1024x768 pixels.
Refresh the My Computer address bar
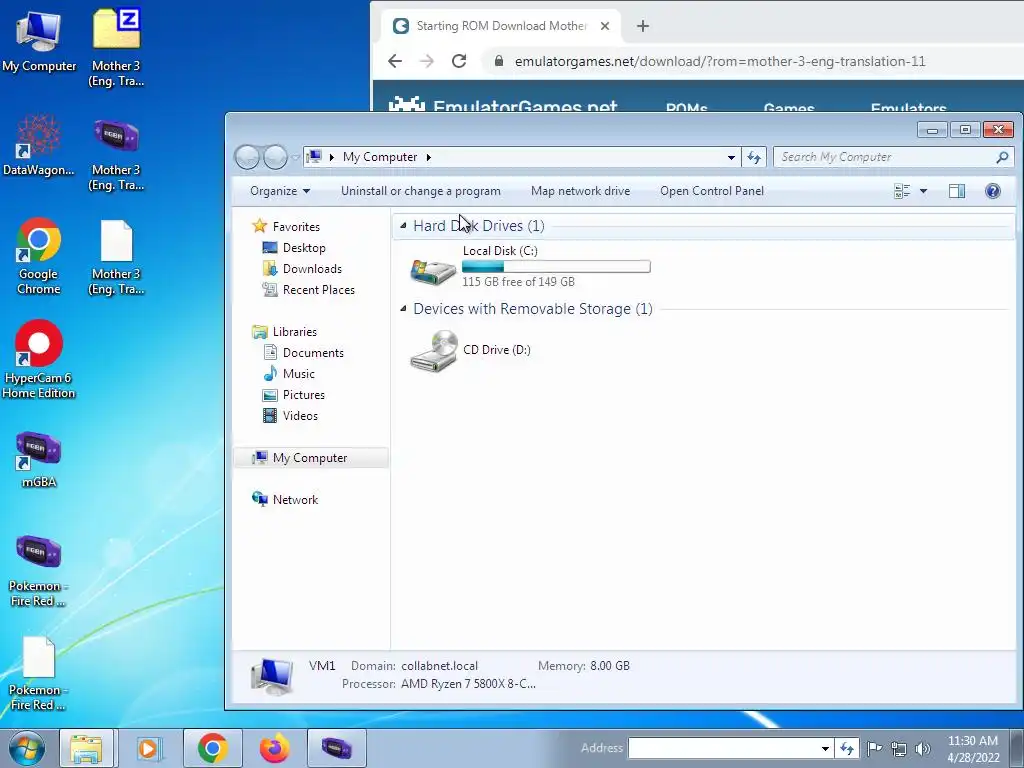[x=754, y=157]
